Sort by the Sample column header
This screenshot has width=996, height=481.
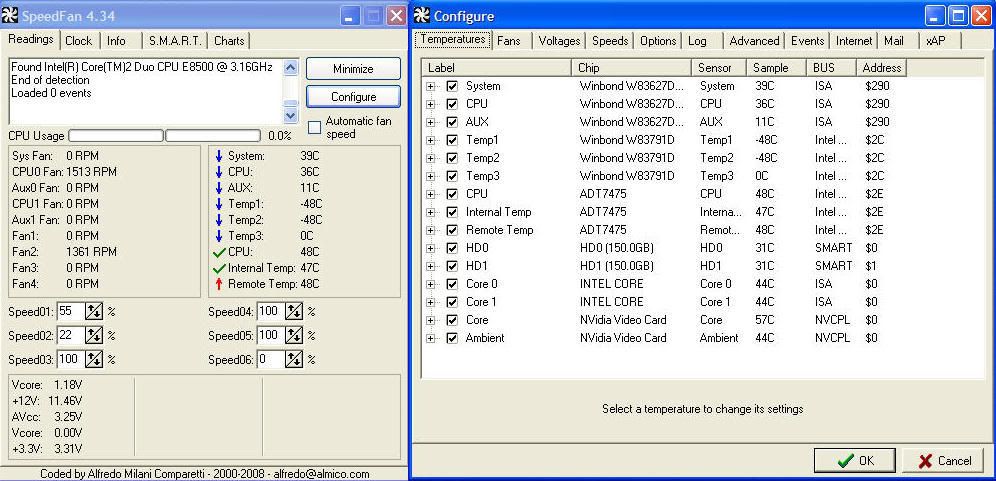pos(776,67)
